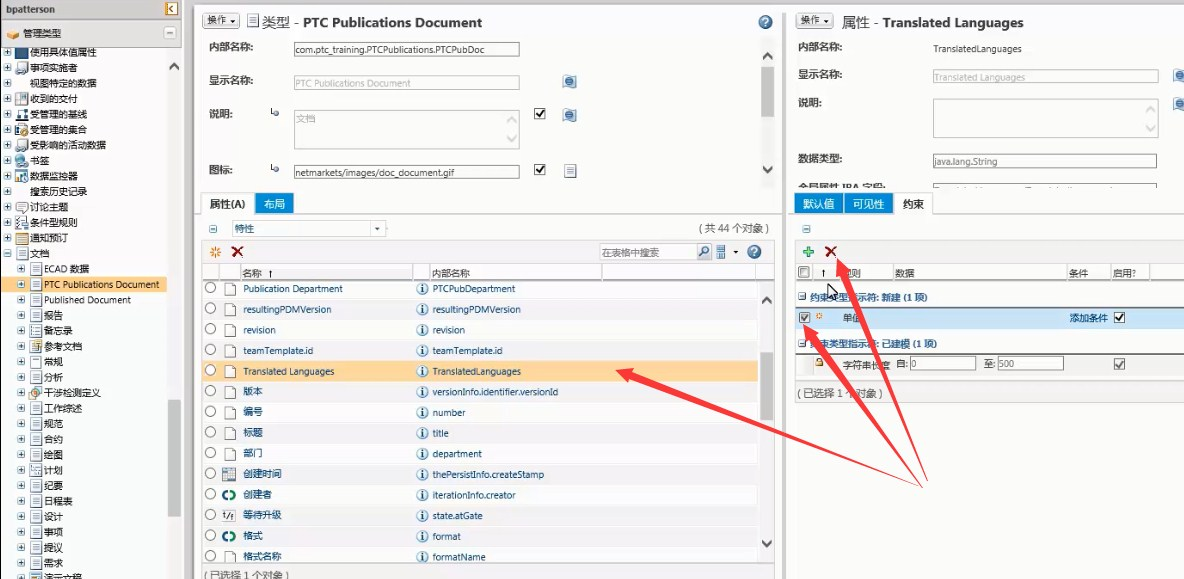This screenshot has height=579, width=1184.
Task: Collapse 约束类型指示符: 已建模 group
Action: tap(801, 343)
